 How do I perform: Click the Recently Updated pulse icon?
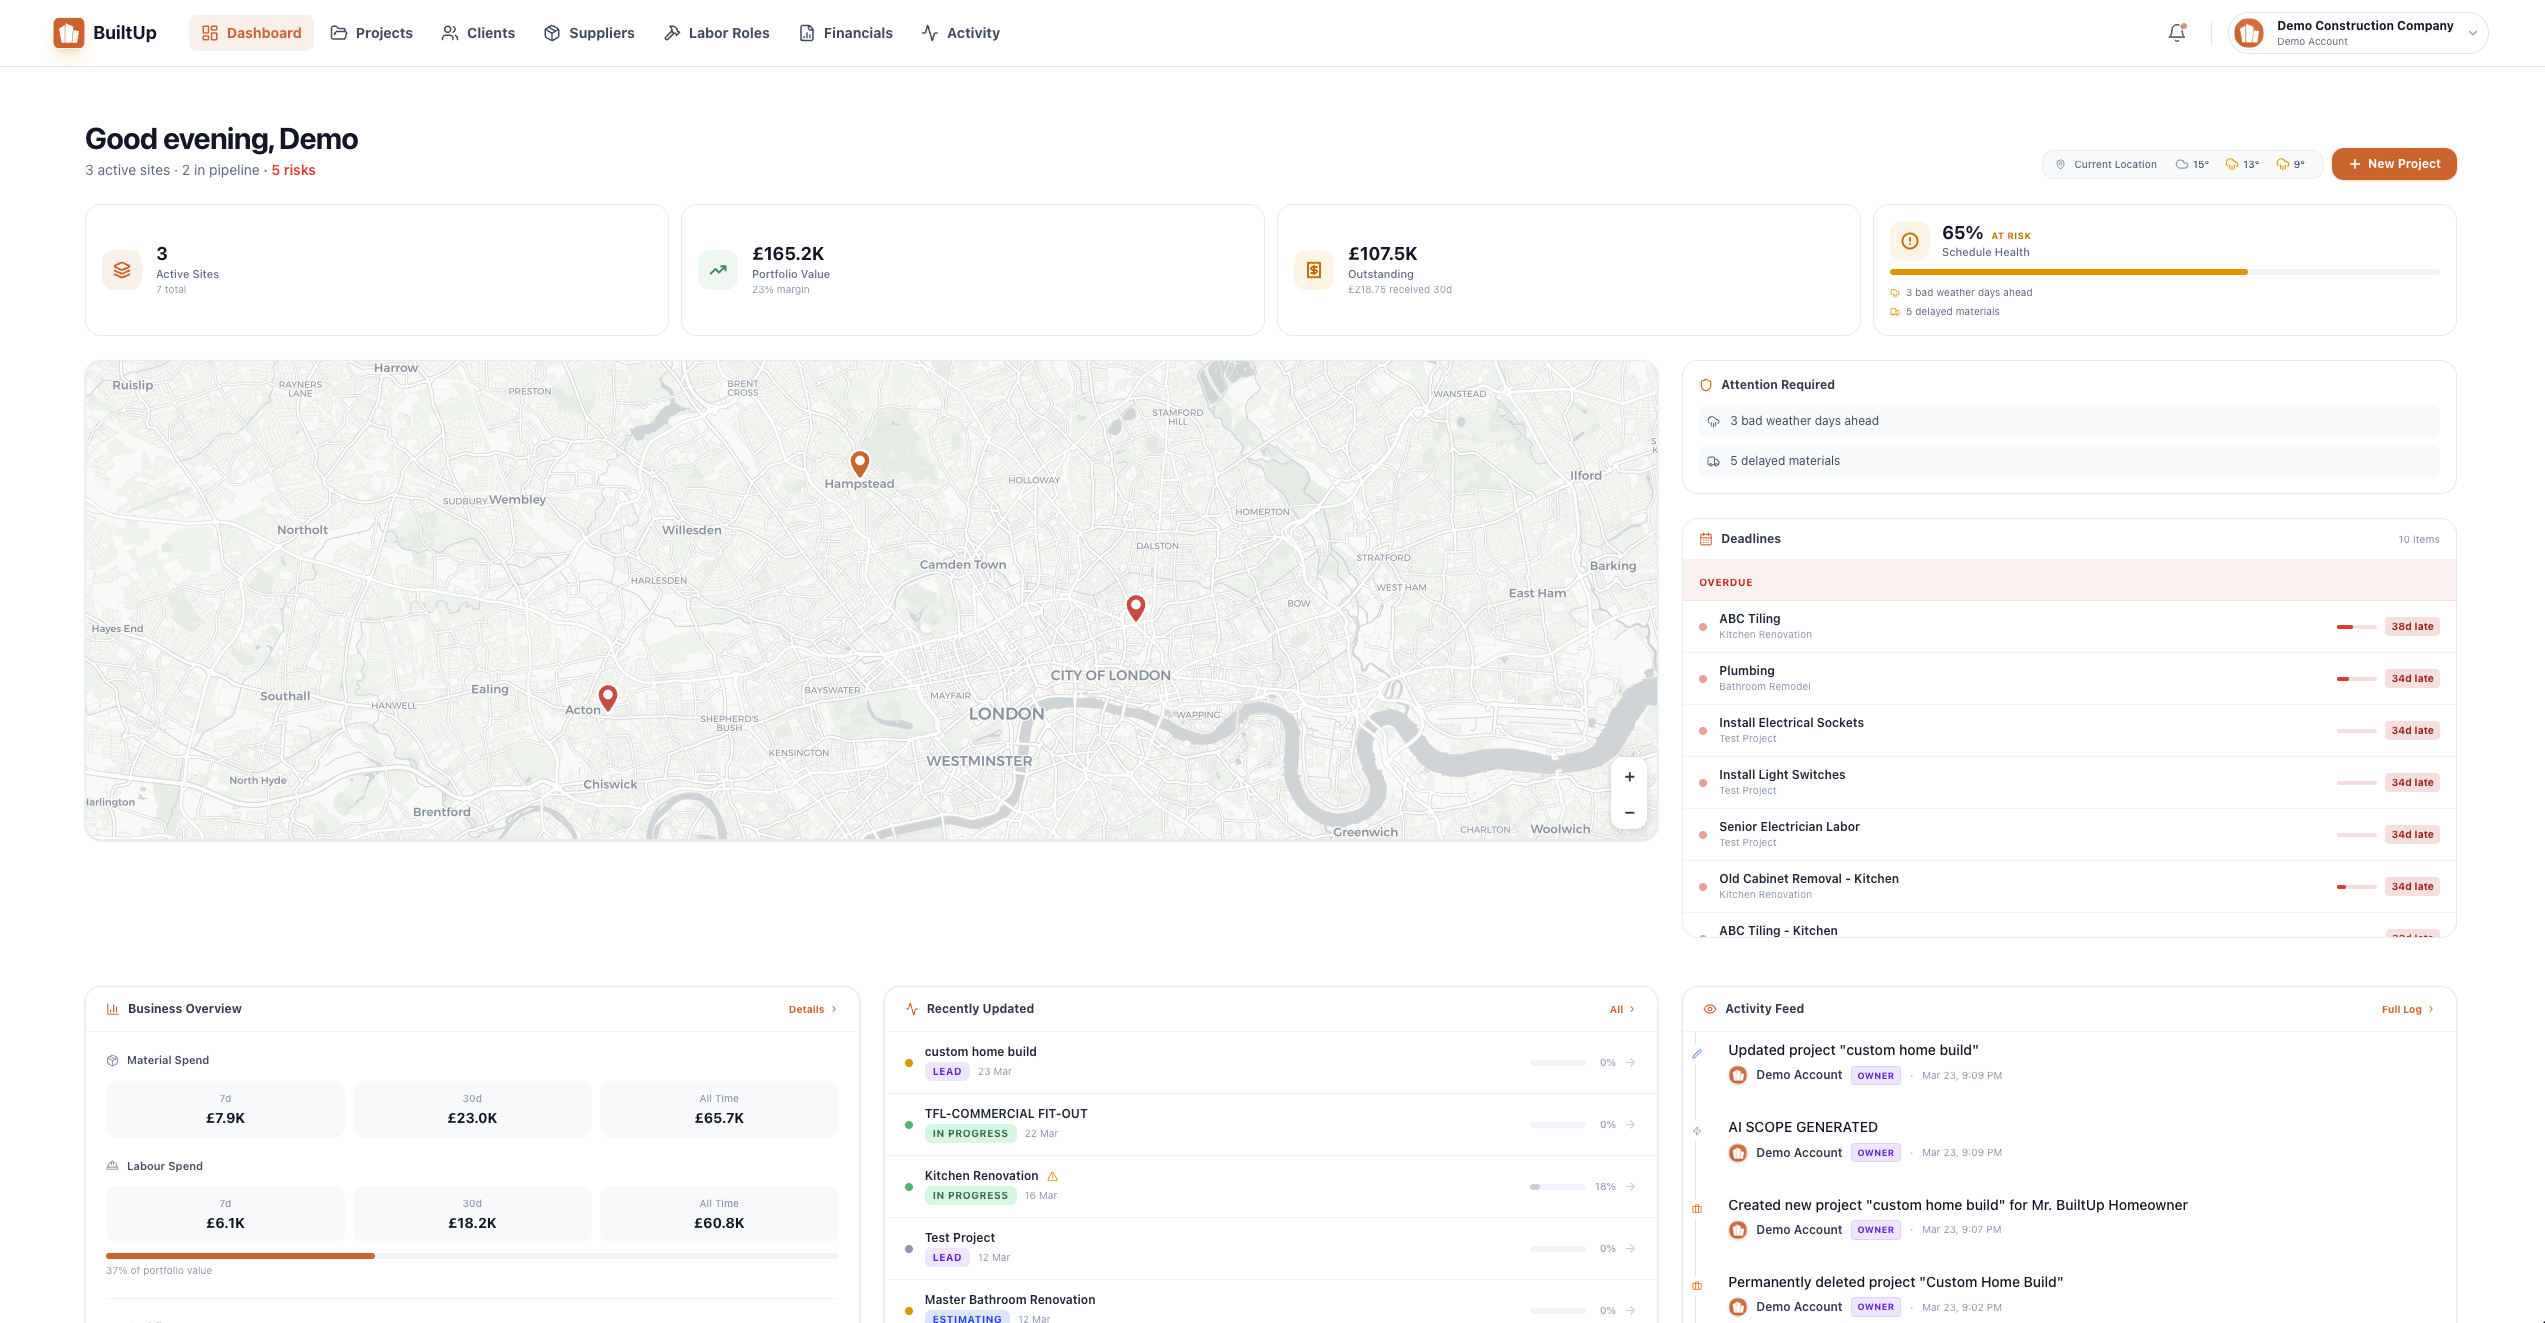[x=912, y=1009]
